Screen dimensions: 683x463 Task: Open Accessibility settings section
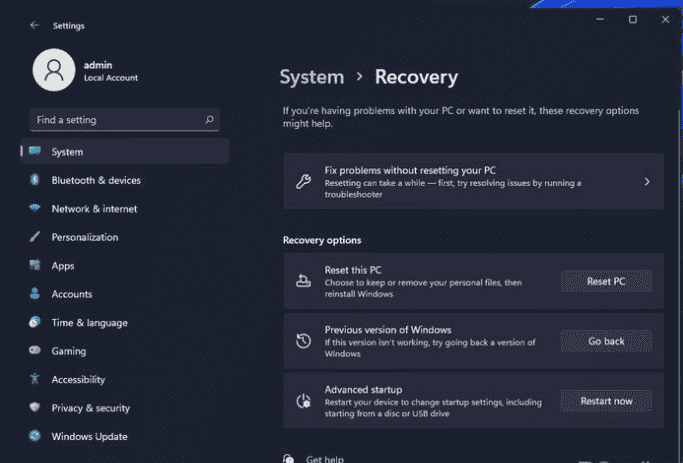click(78, 380)
